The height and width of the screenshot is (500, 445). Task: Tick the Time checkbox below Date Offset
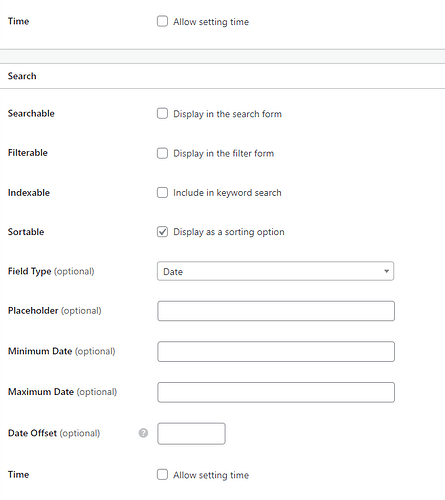162,474
